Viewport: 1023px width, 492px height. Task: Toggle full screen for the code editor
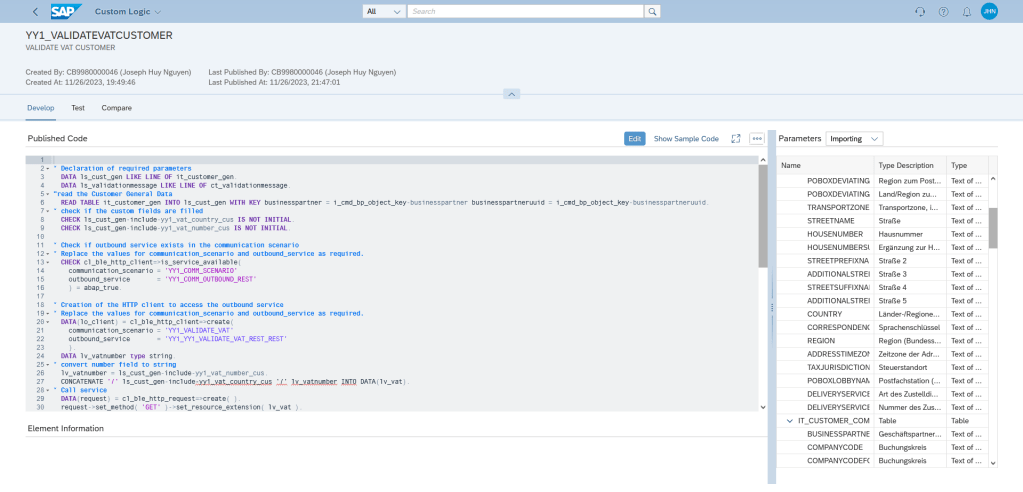click(736, 138)
